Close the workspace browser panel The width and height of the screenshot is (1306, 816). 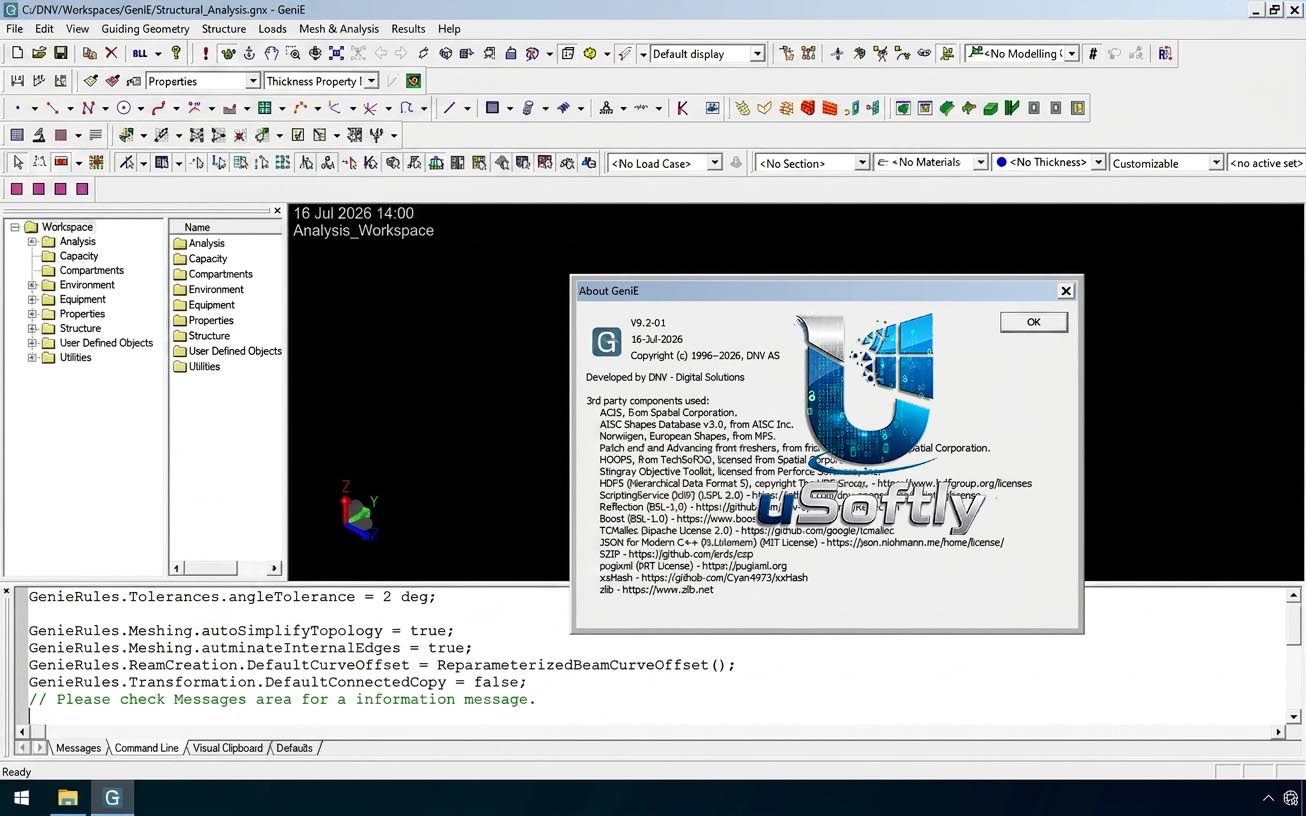(x=278, y=211)
